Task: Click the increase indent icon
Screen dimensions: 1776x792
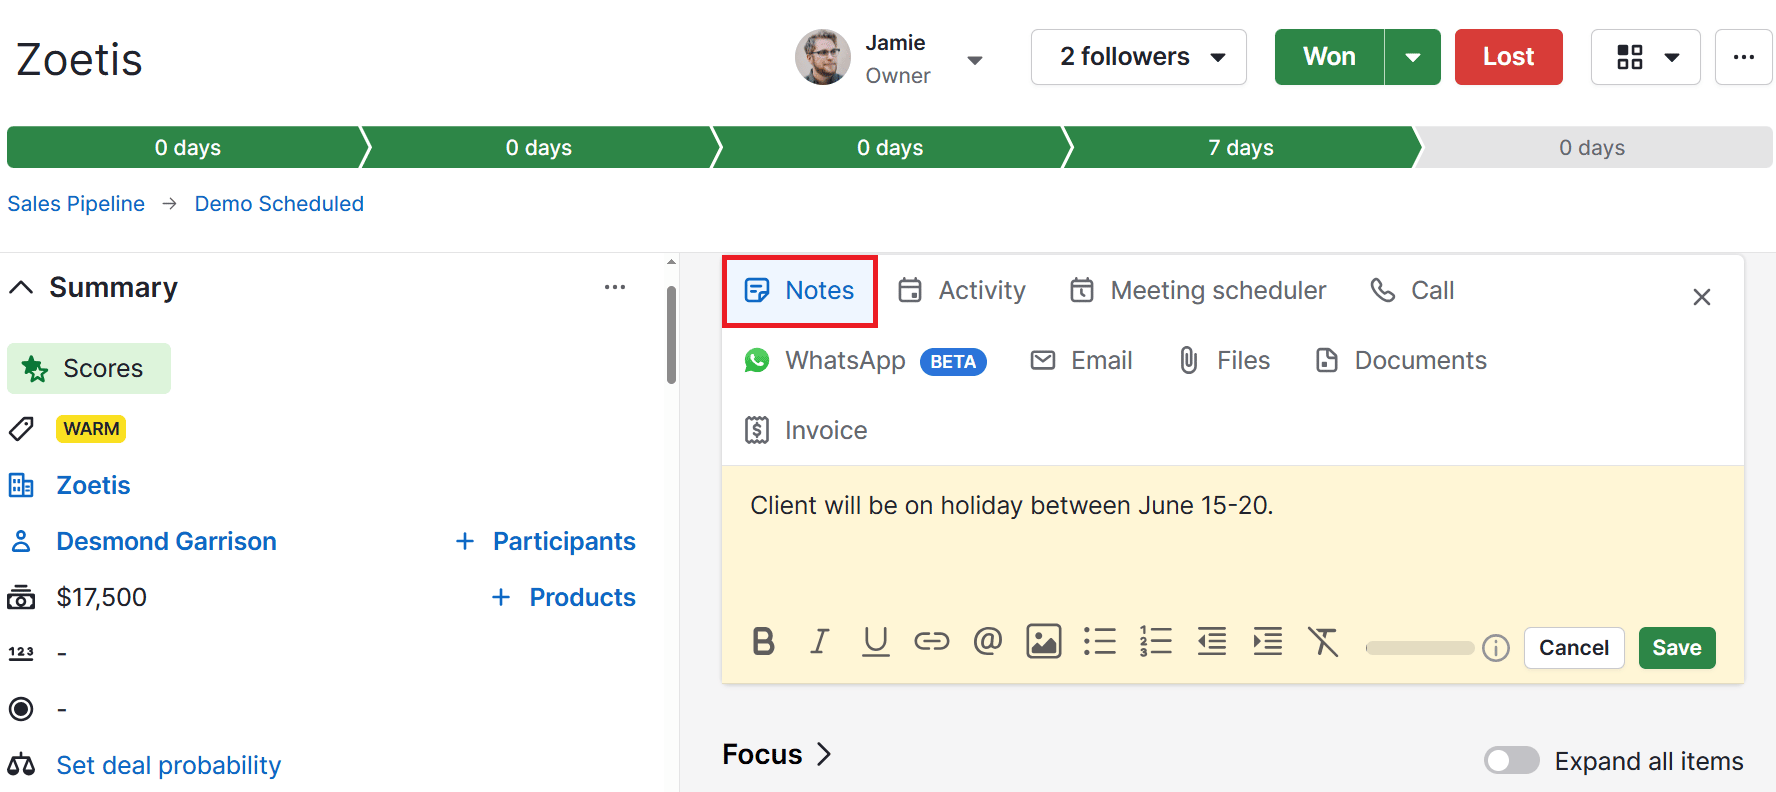Action: (x=1268, y=641)
